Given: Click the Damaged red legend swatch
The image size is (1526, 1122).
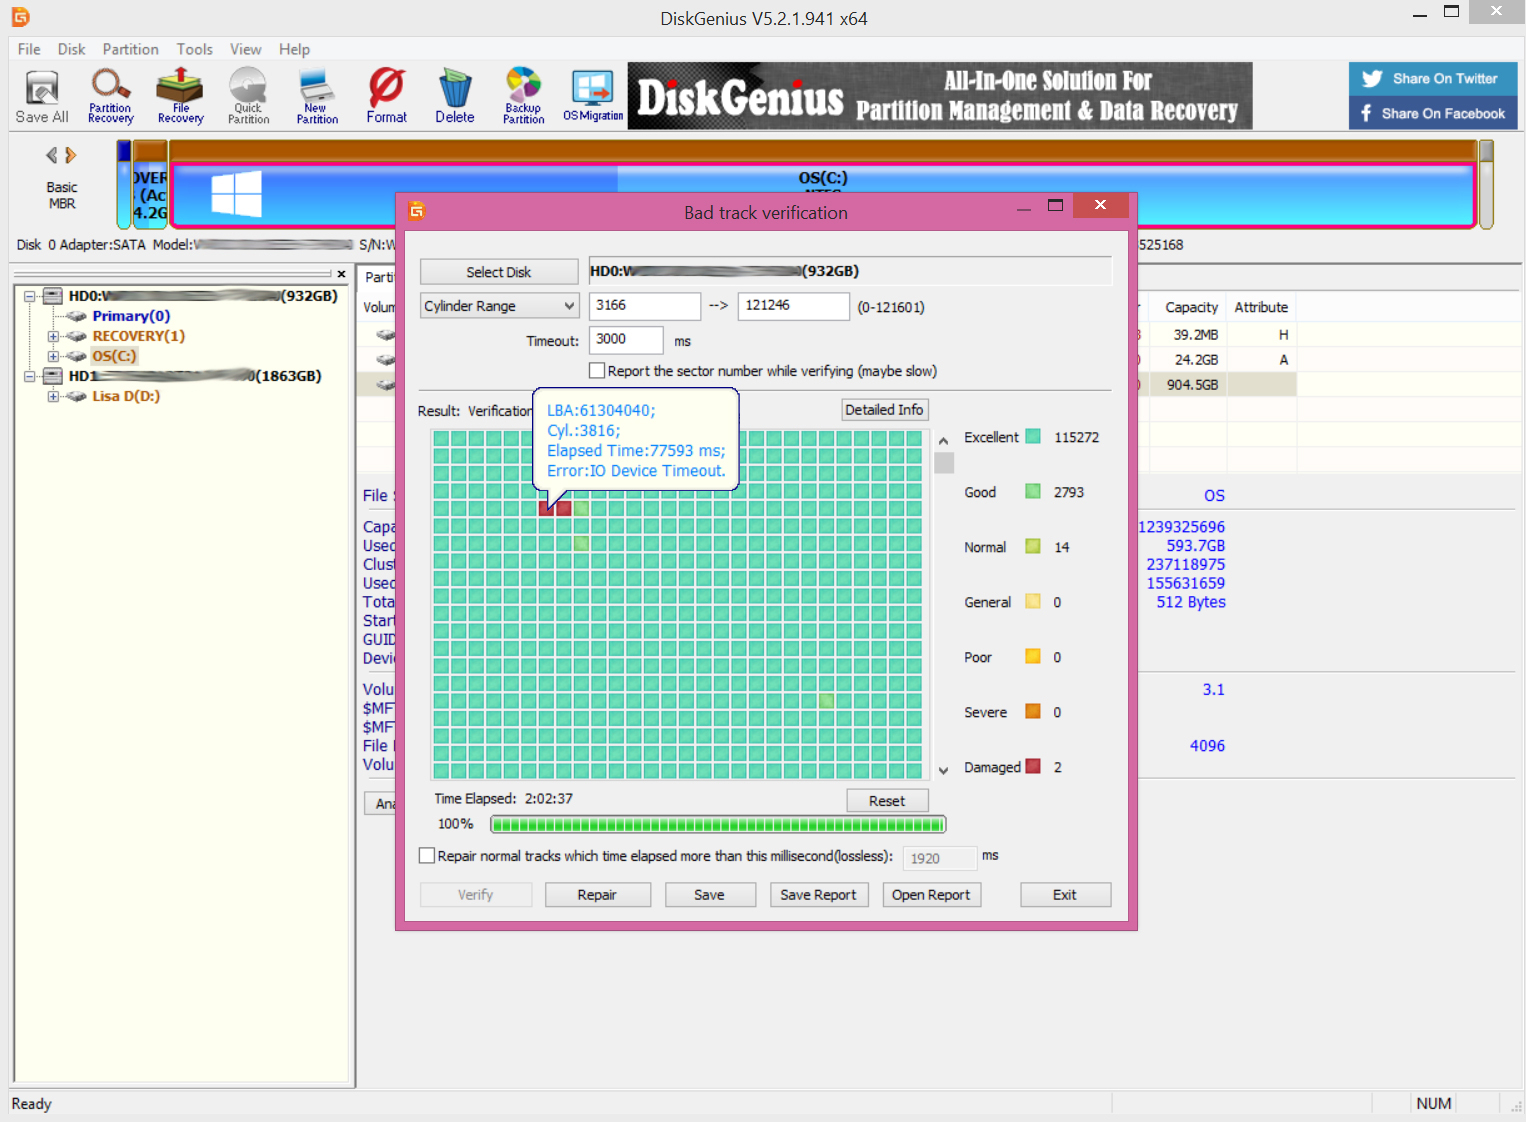Looking at the screenshot, I should pos(1033,766).
